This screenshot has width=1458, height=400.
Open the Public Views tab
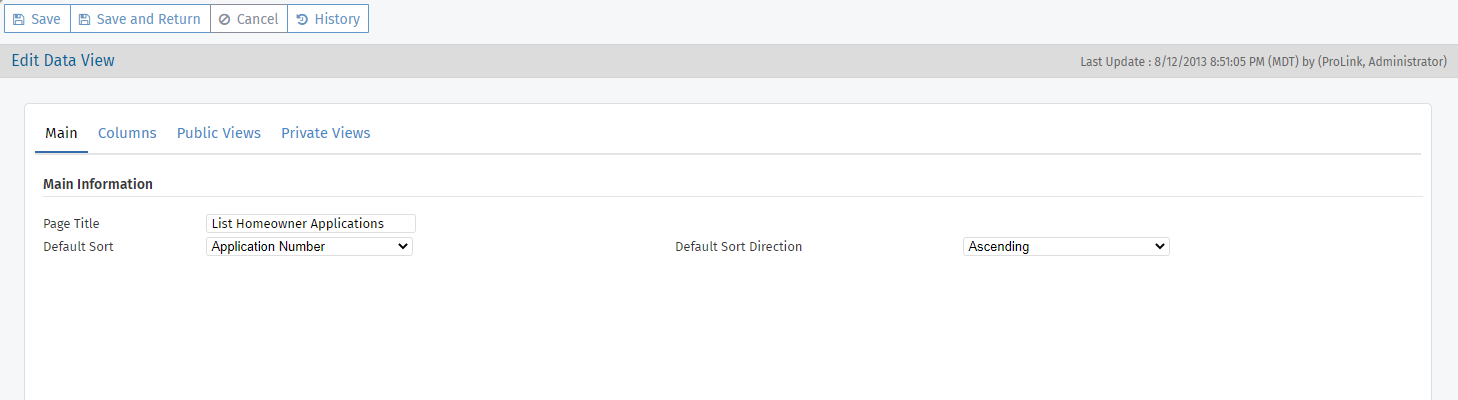pos(219,133)
